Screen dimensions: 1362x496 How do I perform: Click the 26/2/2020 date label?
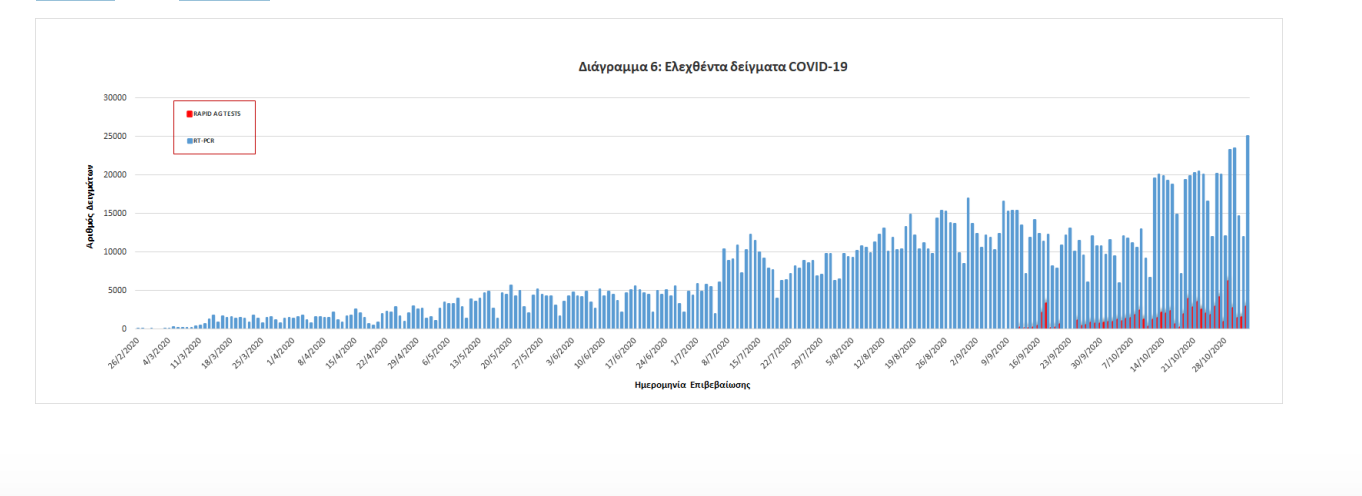(x=125, y=353)
